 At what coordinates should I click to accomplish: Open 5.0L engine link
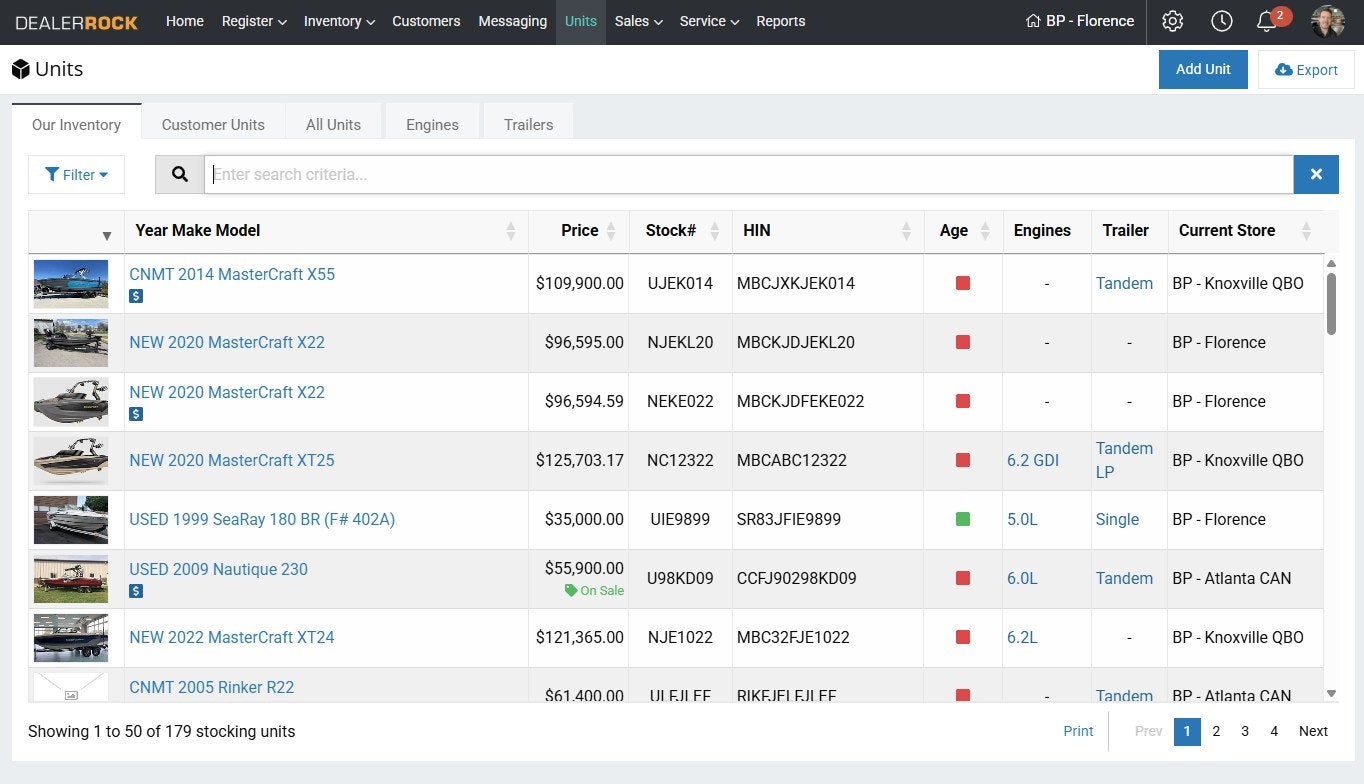[x=1022, y=519]
